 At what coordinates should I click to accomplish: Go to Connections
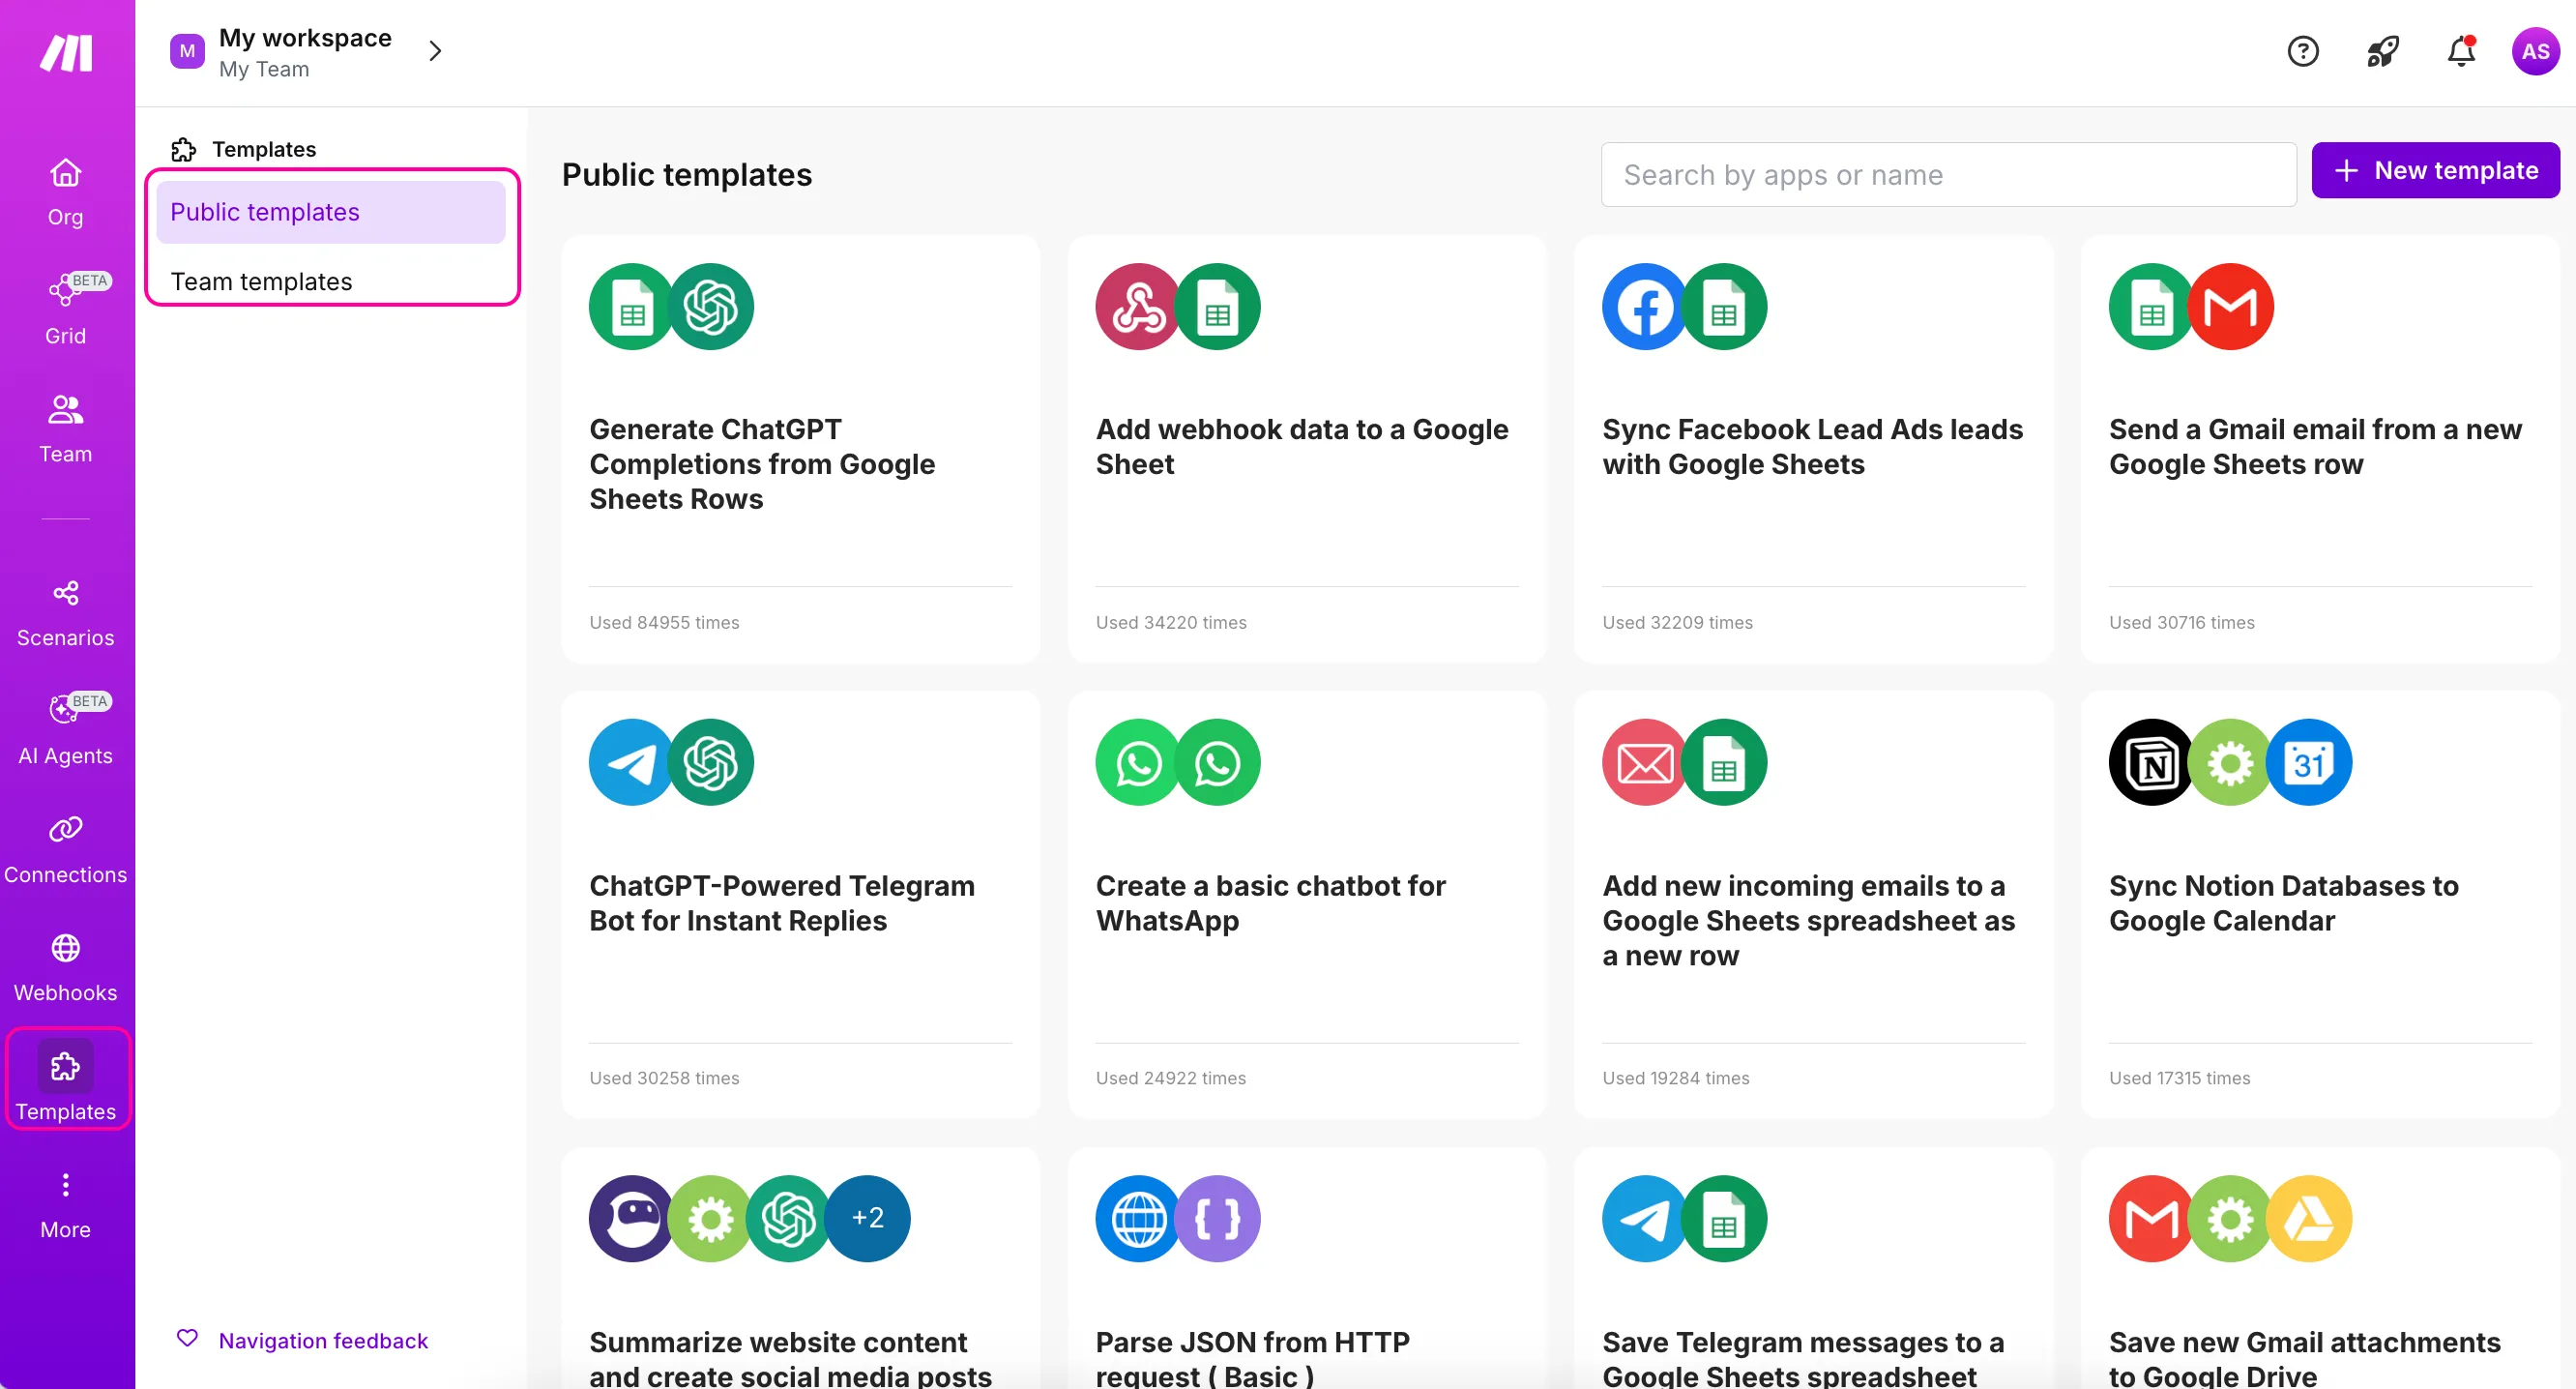[66, 849]
